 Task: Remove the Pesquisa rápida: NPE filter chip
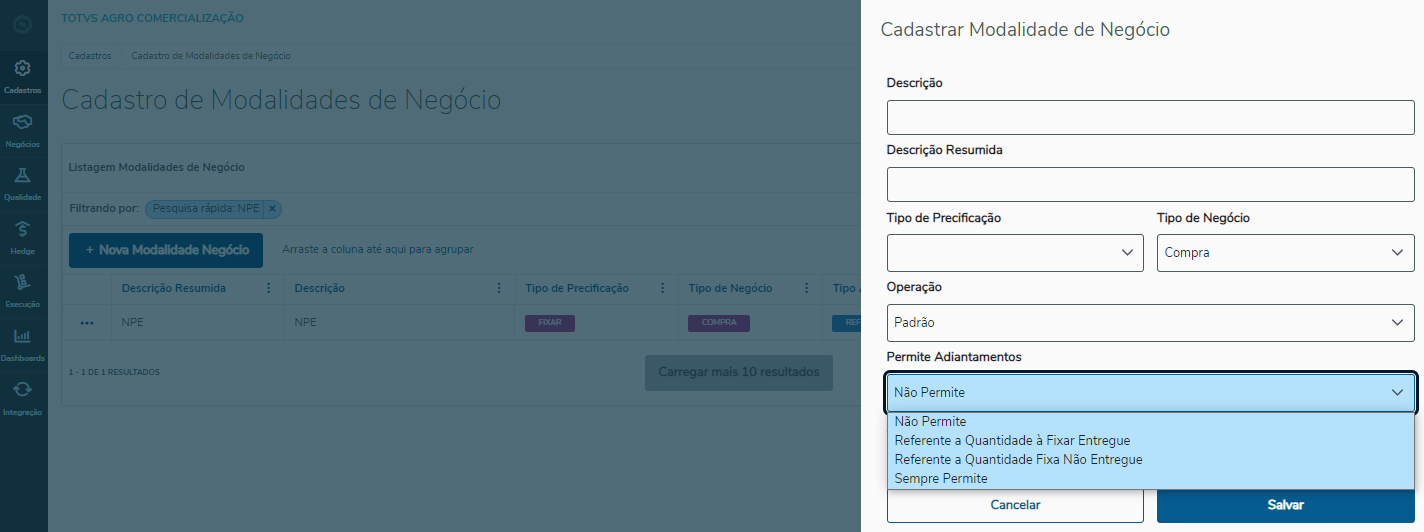(x=272, y=208)
